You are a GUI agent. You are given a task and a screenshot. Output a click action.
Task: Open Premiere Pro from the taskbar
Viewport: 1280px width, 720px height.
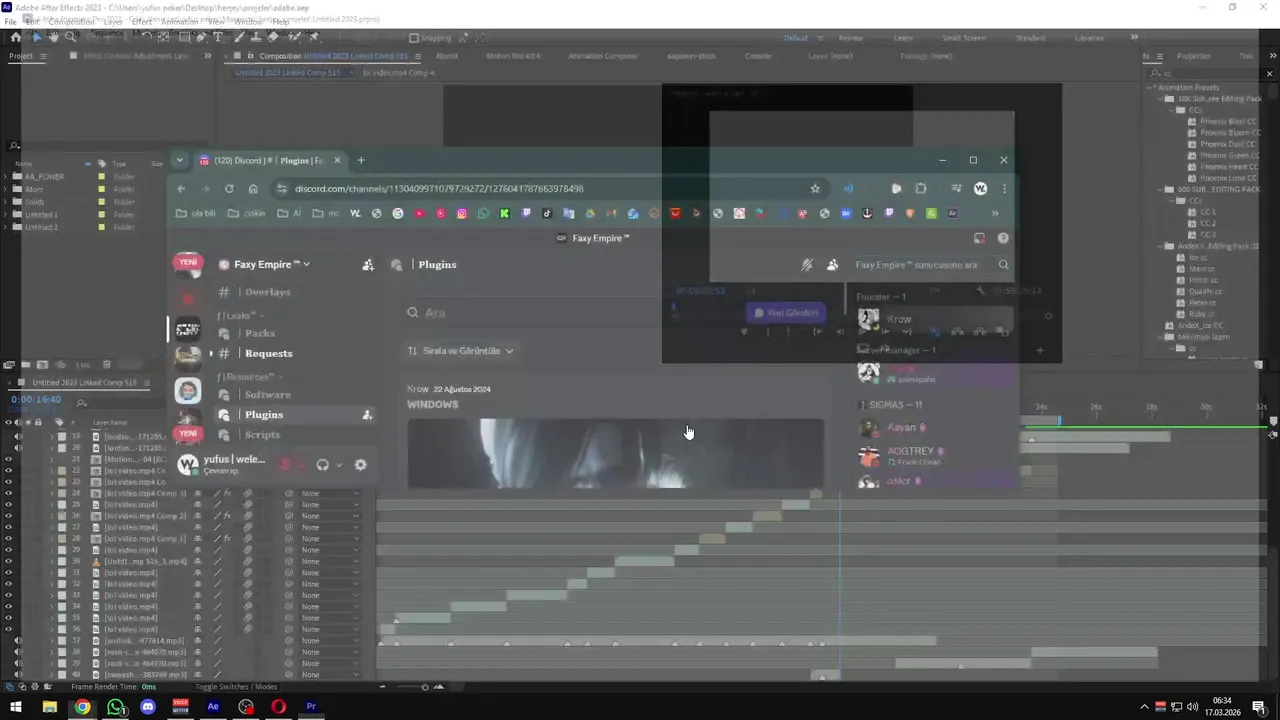(x=311, y=707)
